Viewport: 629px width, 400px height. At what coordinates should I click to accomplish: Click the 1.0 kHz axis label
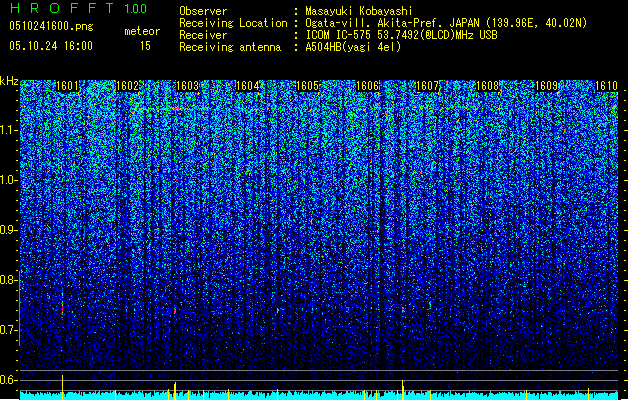[x=9, y=180]
